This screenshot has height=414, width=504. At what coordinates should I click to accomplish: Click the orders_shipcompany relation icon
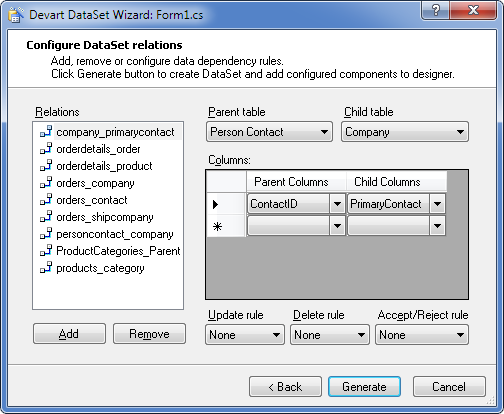coord(46,216)
